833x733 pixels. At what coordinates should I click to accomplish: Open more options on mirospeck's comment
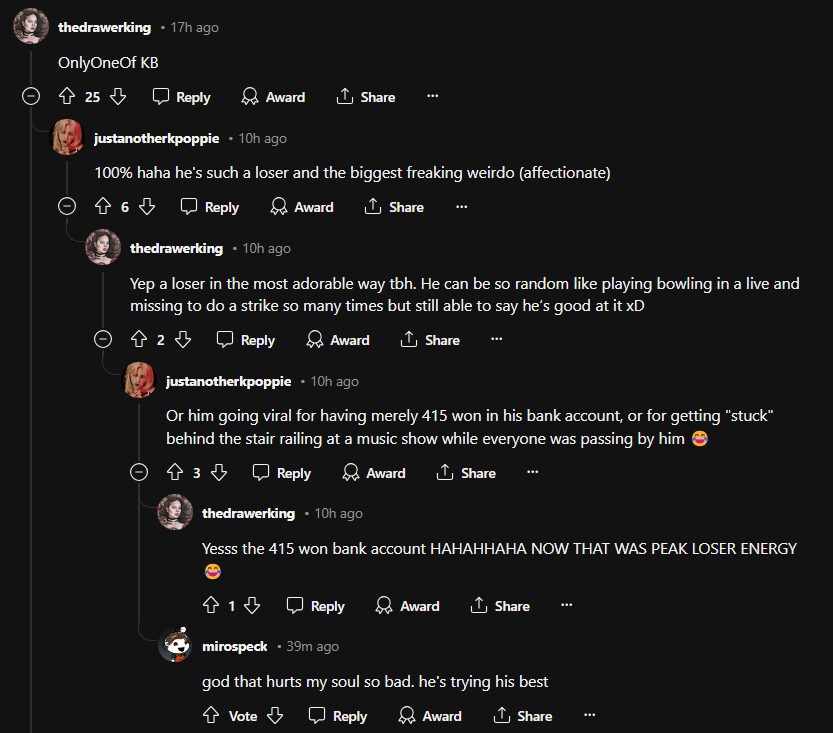[x=590, y=716]
